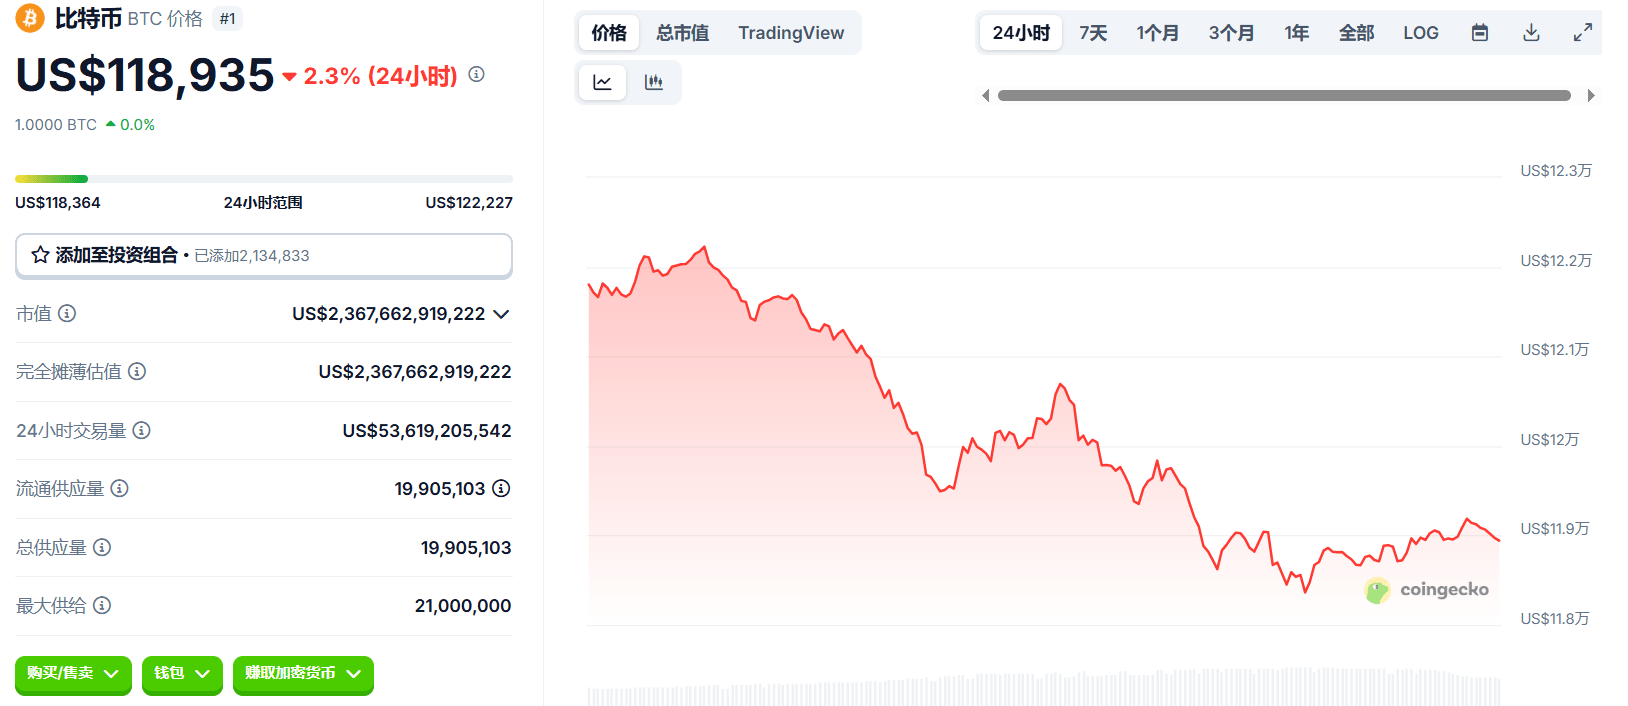This screenshot has height=706, width=1628.
Task: Select 3个月 time range
Action: coord(1231,33)
